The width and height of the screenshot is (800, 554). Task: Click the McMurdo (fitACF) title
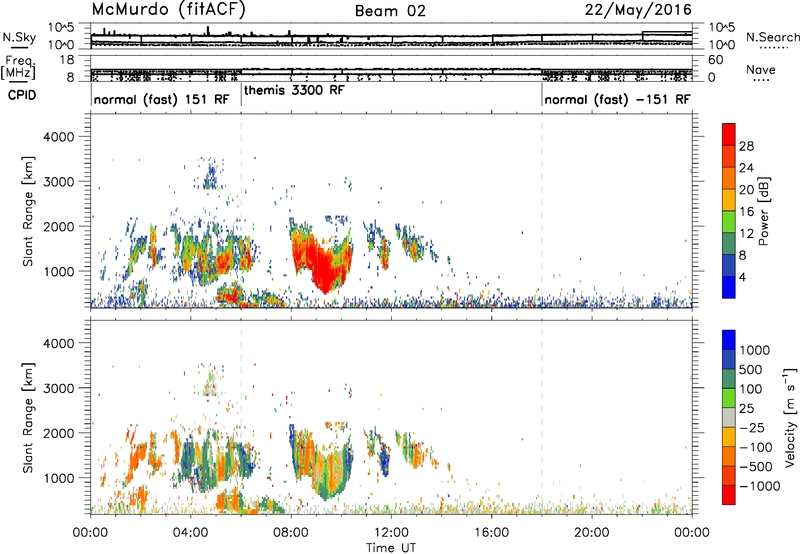point(168,10)
